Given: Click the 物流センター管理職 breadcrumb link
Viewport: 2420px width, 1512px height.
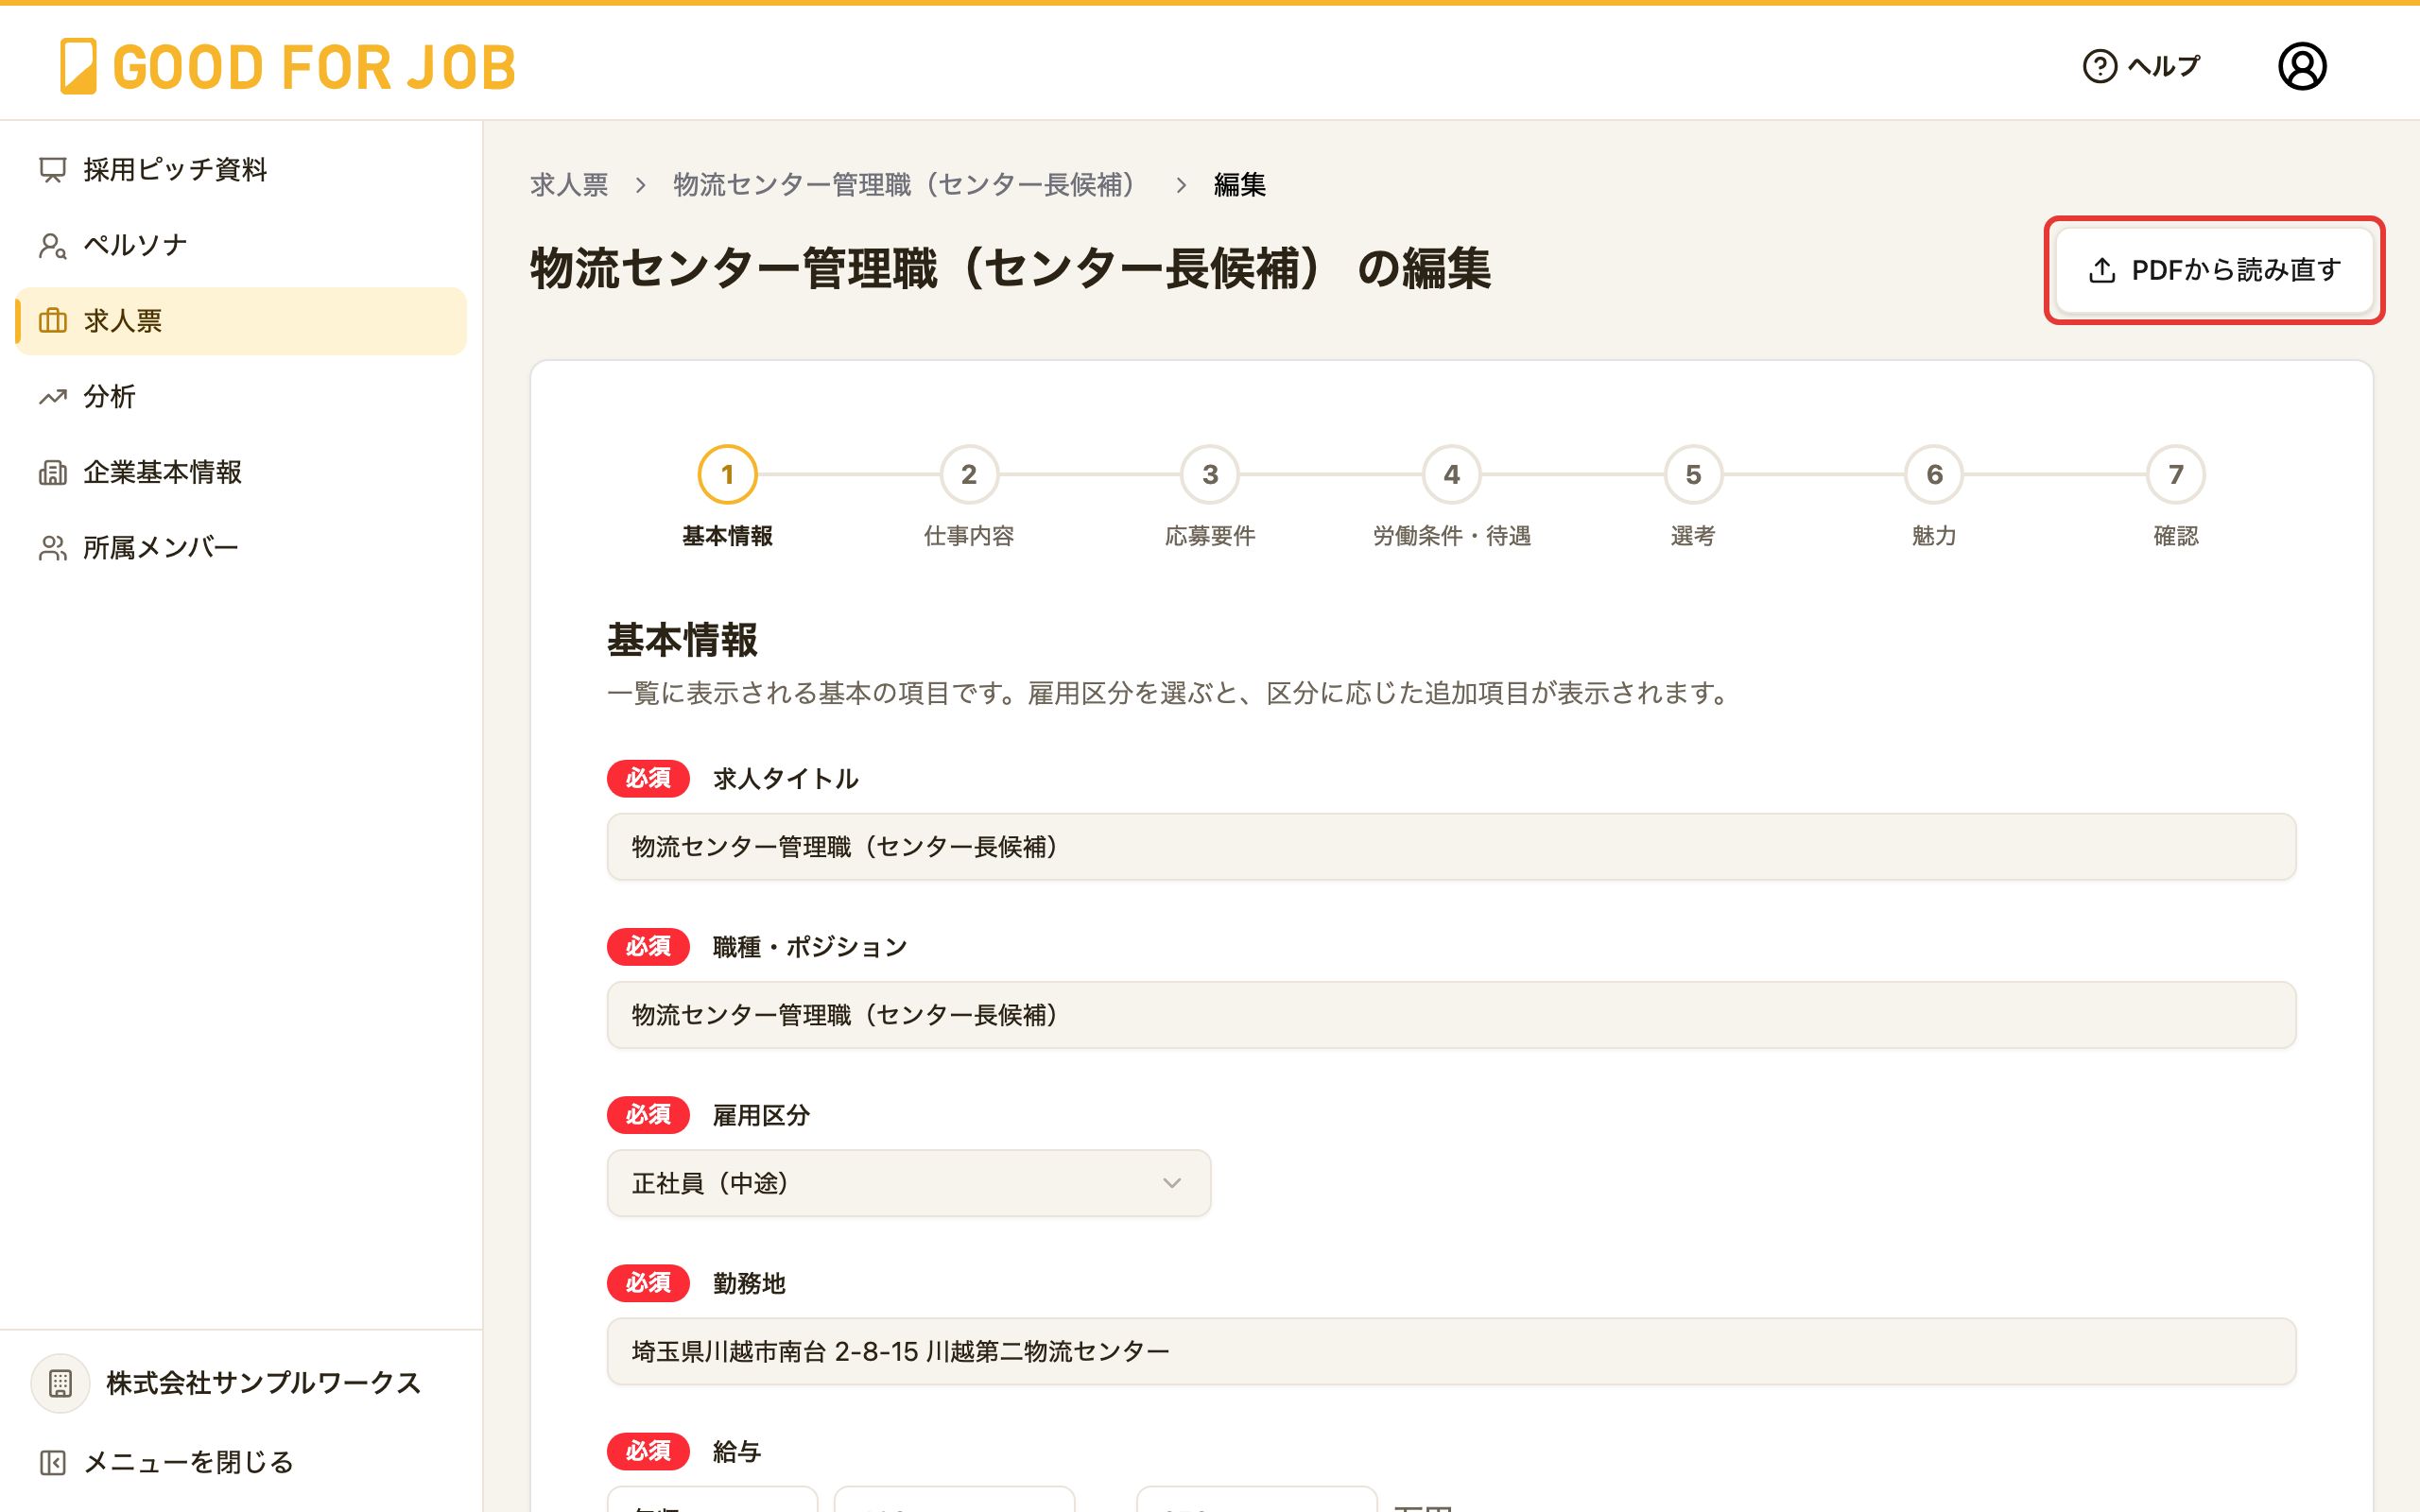Looking at the screenshot, I should coord(906,185).
